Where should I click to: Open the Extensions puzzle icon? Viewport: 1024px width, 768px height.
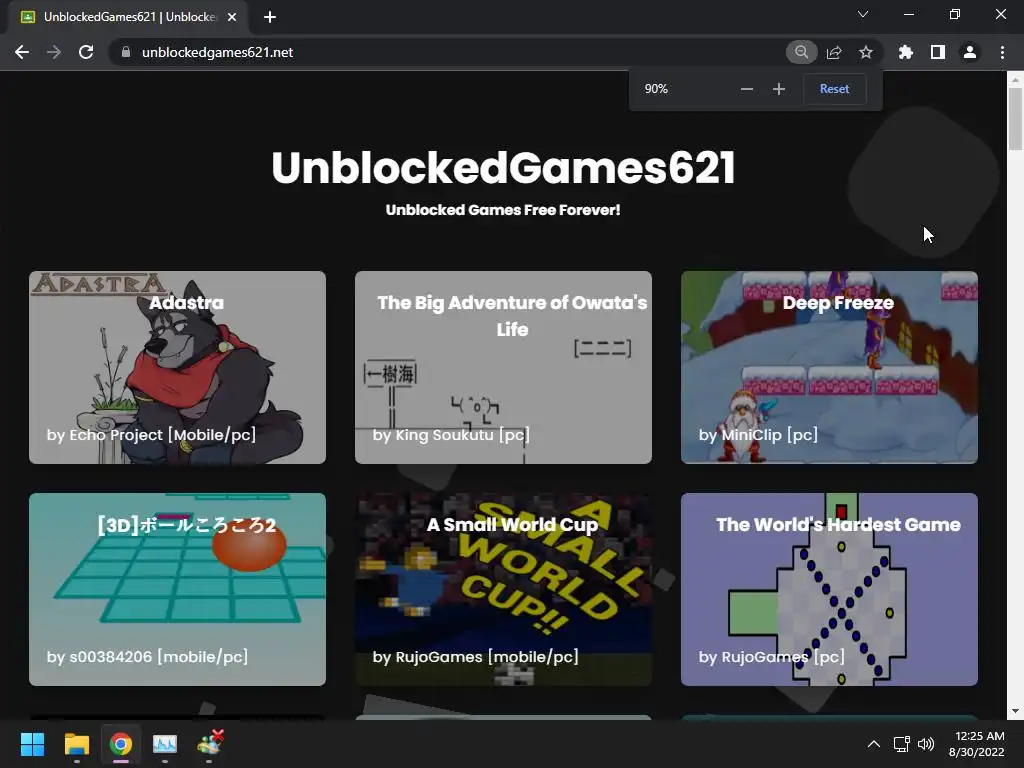click(906, 52)
